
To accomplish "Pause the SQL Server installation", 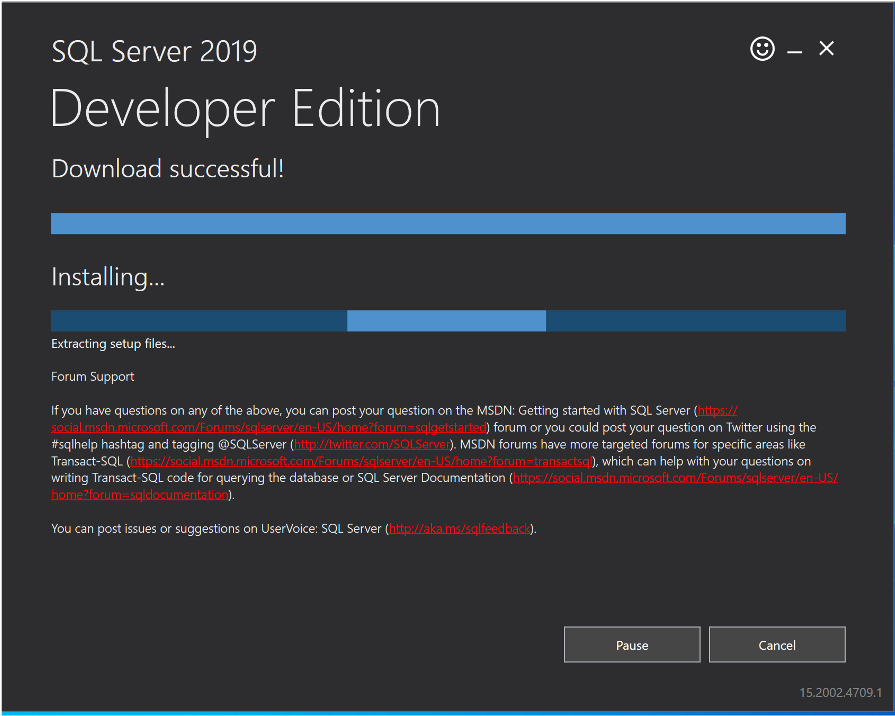I will (632, 644).
